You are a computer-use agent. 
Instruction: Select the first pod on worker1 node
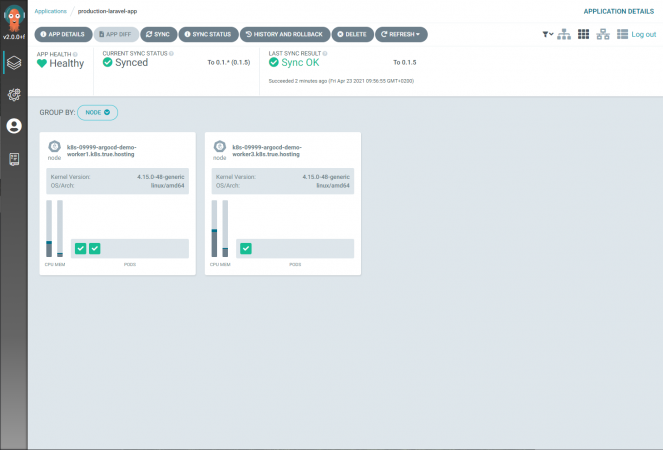80,249
